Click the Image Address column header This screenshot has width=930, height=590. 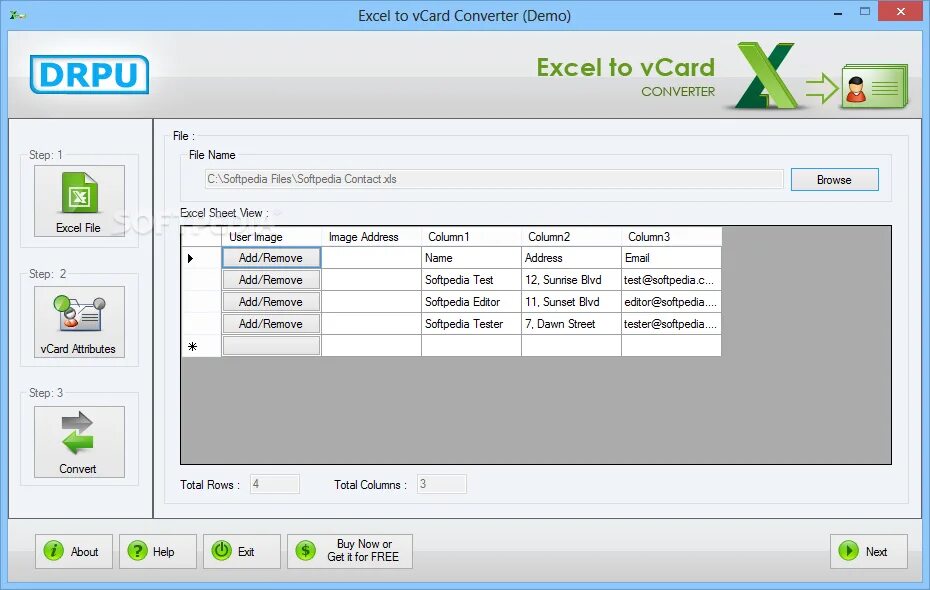pos(371,237)
